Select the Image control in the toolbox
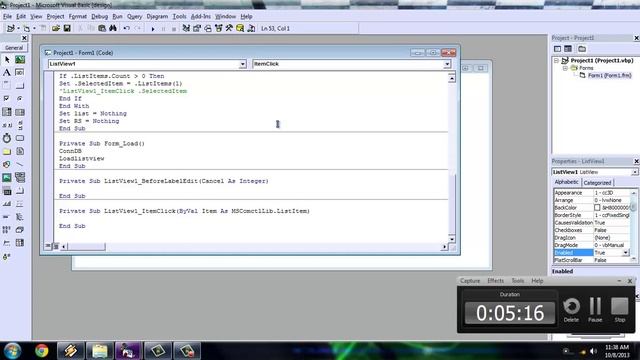 pyautogui.click(x=7, y=178)
